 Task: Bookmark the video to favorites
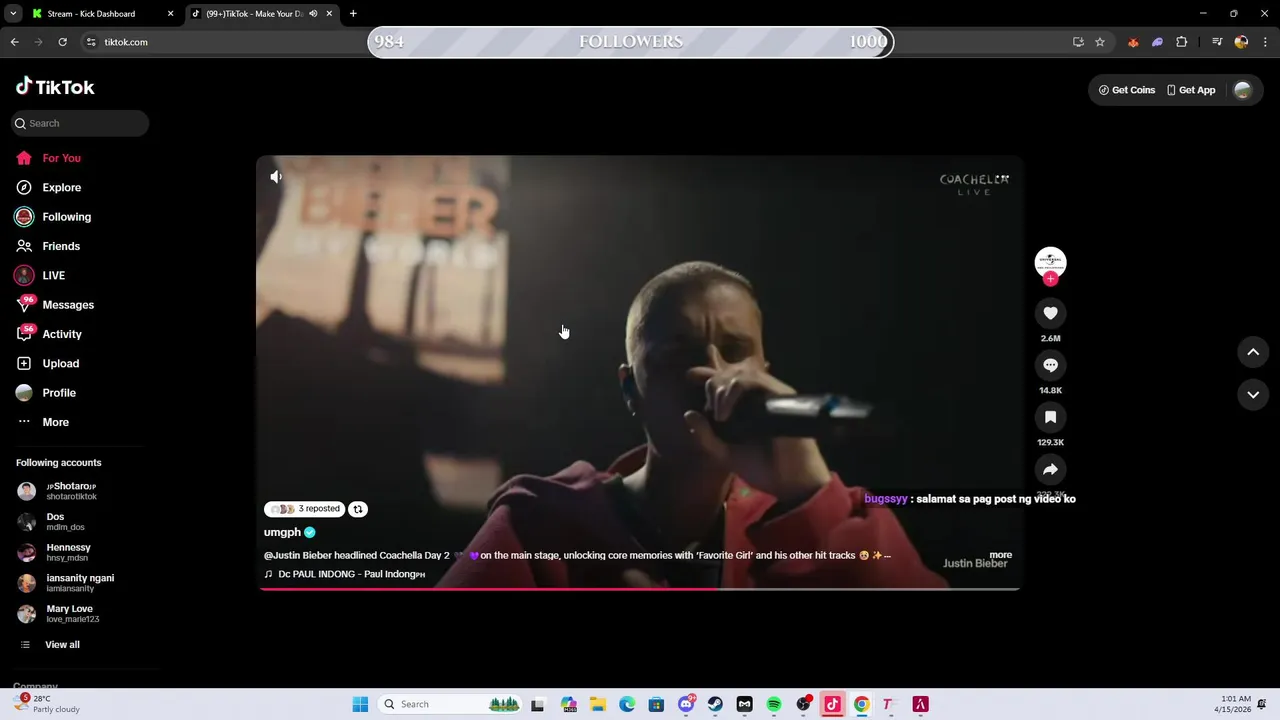(1050, 417)
